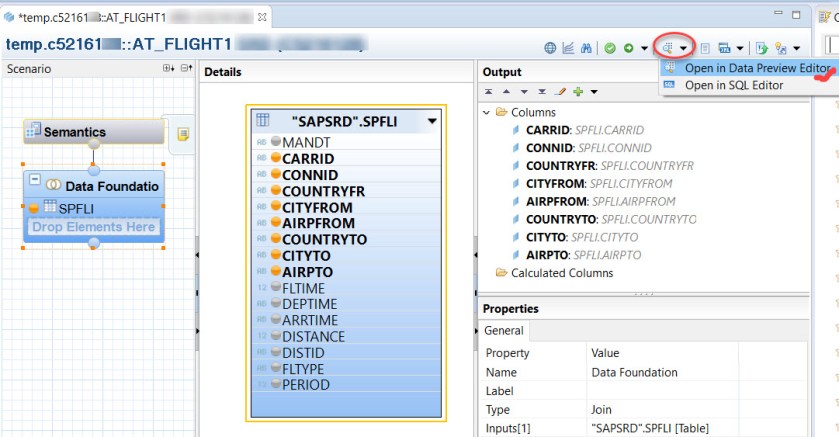839x437 pixels.
Task: Open the yellow note icon beside Semantics
Action: pos(183,133)
